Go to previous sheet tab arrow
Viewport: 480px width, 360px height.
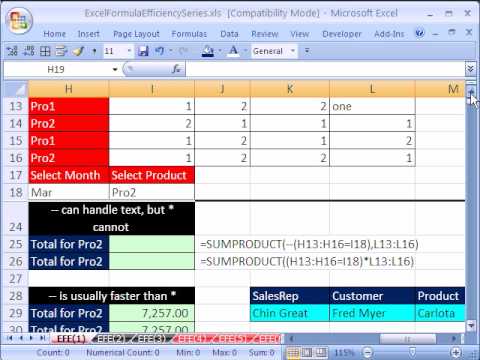coord(21,338)
